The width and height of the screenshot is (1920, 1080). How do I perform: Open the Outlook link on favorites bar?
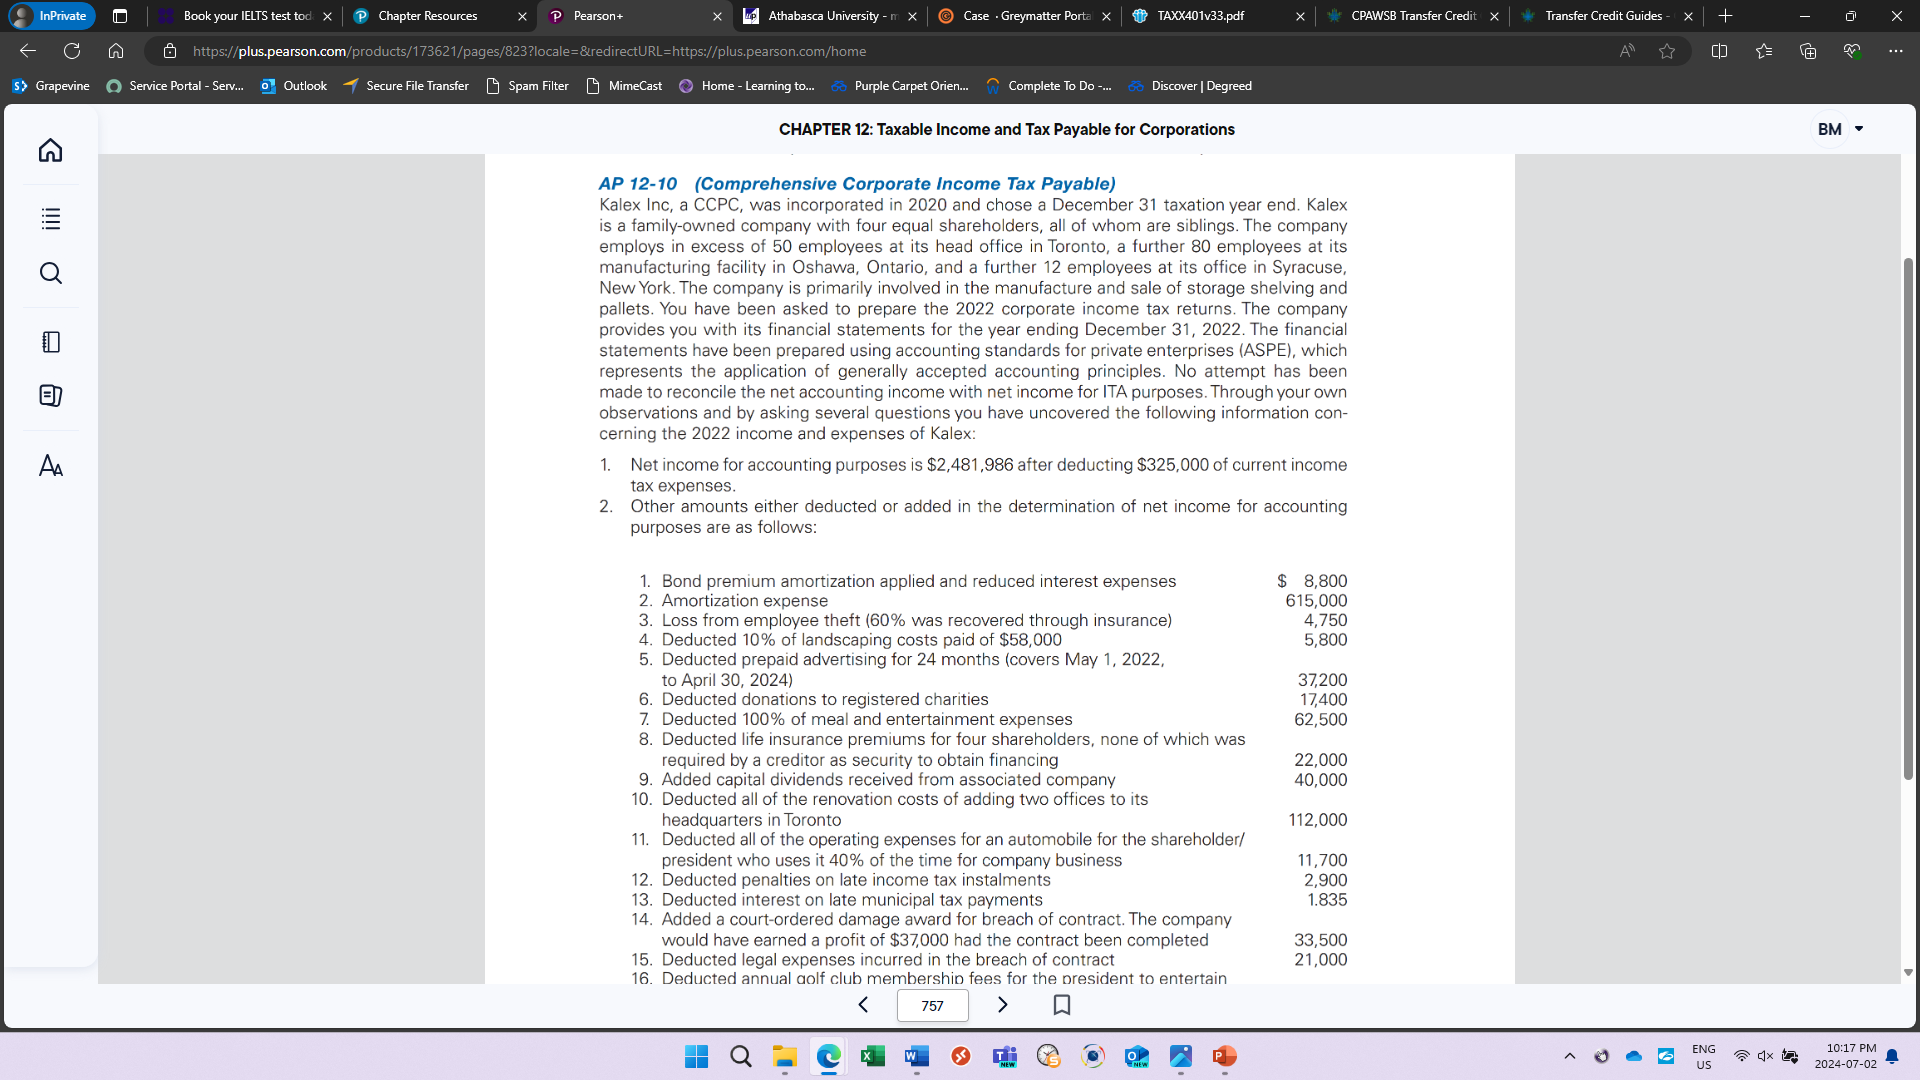(293, 86)
